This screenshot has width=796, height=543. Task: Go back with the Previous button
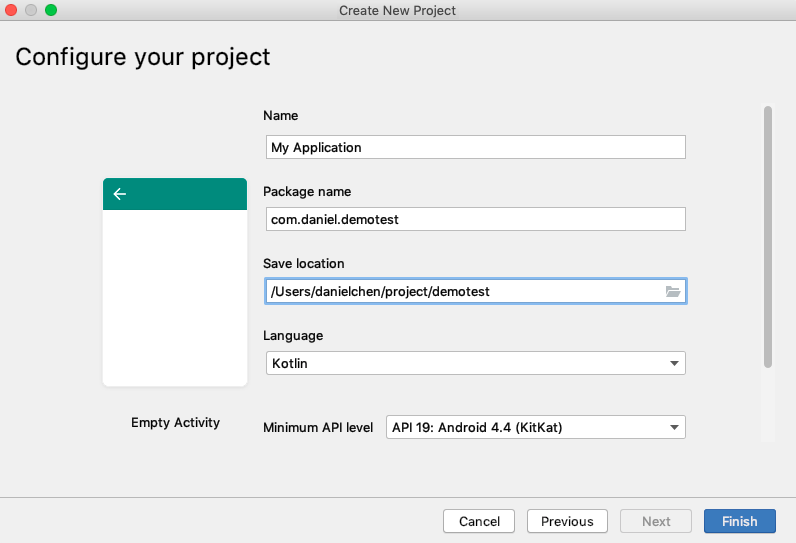(x=567, y=521)
